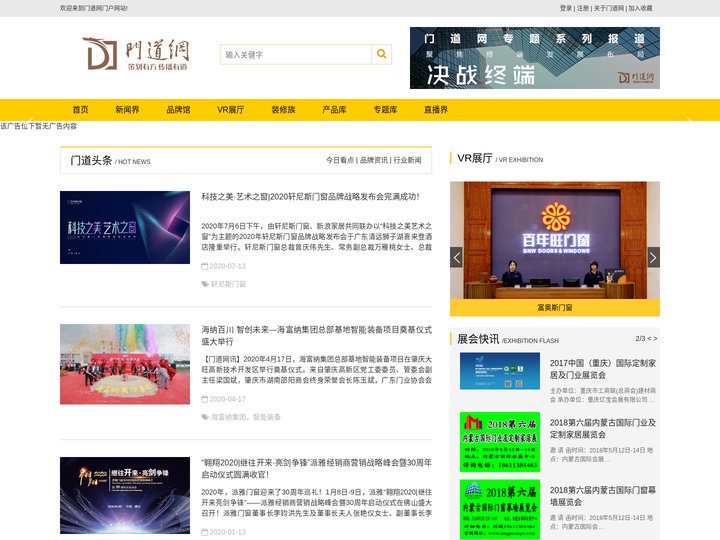Click calendar icon next to 2020-07-13

click(x=205, y=266)
